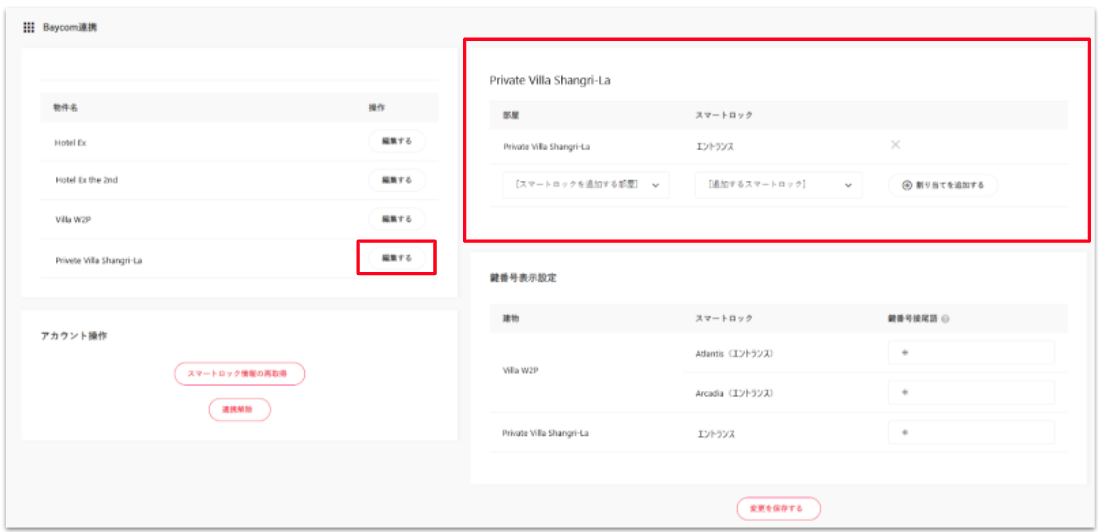Screen dimensions: 1098x532
Task: Select the Private Villa Shangri-La key suffix field
Action: 970,433
